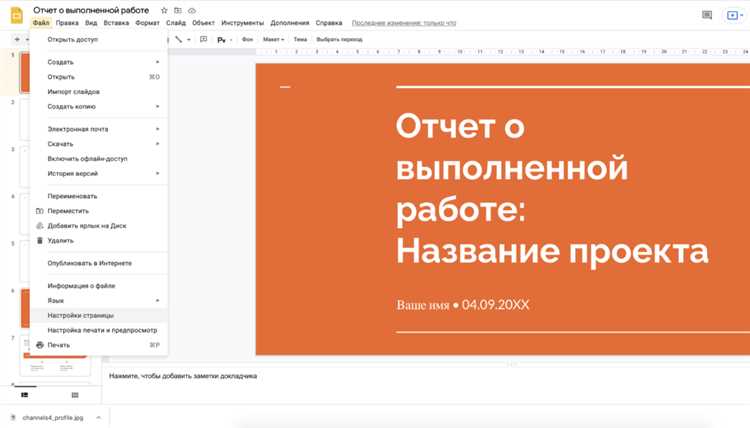
Task: Open the Справка menu
Action: 329,23
